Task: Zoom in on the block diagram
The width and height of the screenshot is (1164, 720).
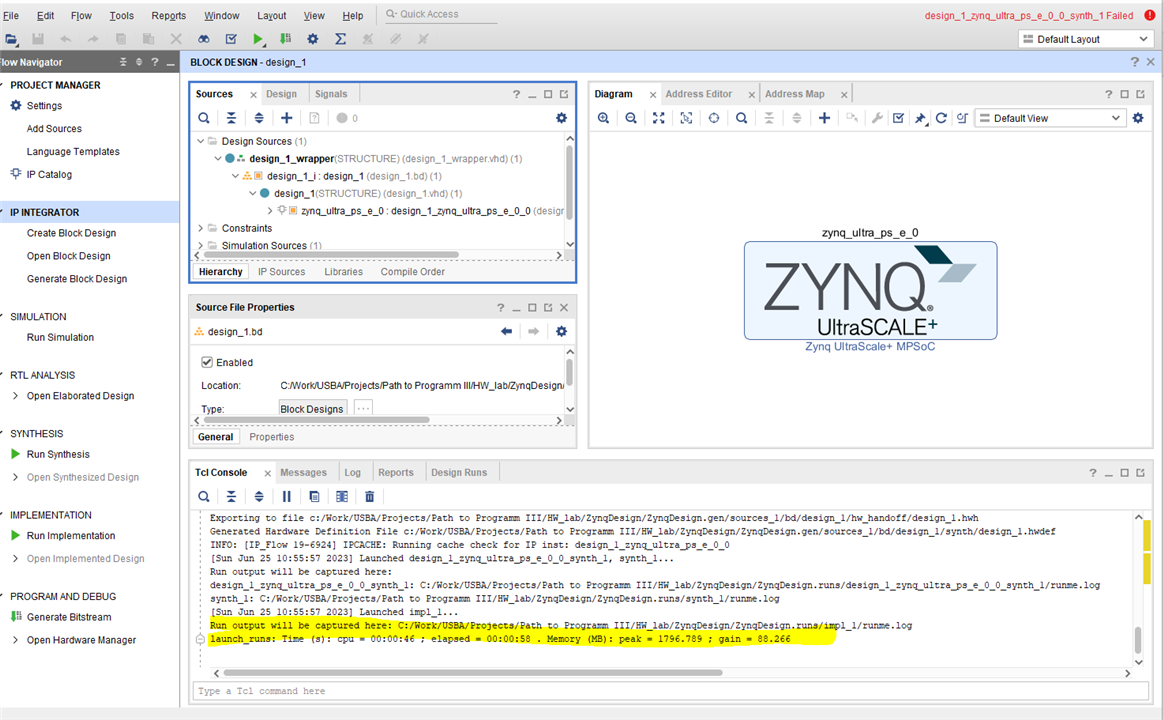Action: click(x=603, y=118)
